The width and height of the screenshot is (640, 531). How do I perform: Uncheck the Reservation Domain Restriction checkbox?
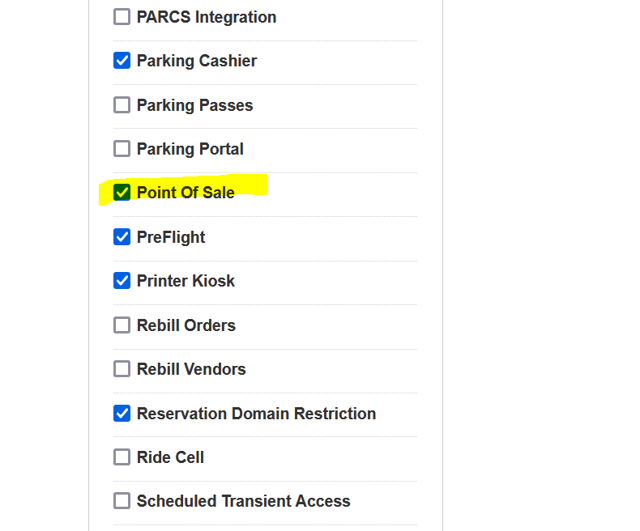[122, 413]
